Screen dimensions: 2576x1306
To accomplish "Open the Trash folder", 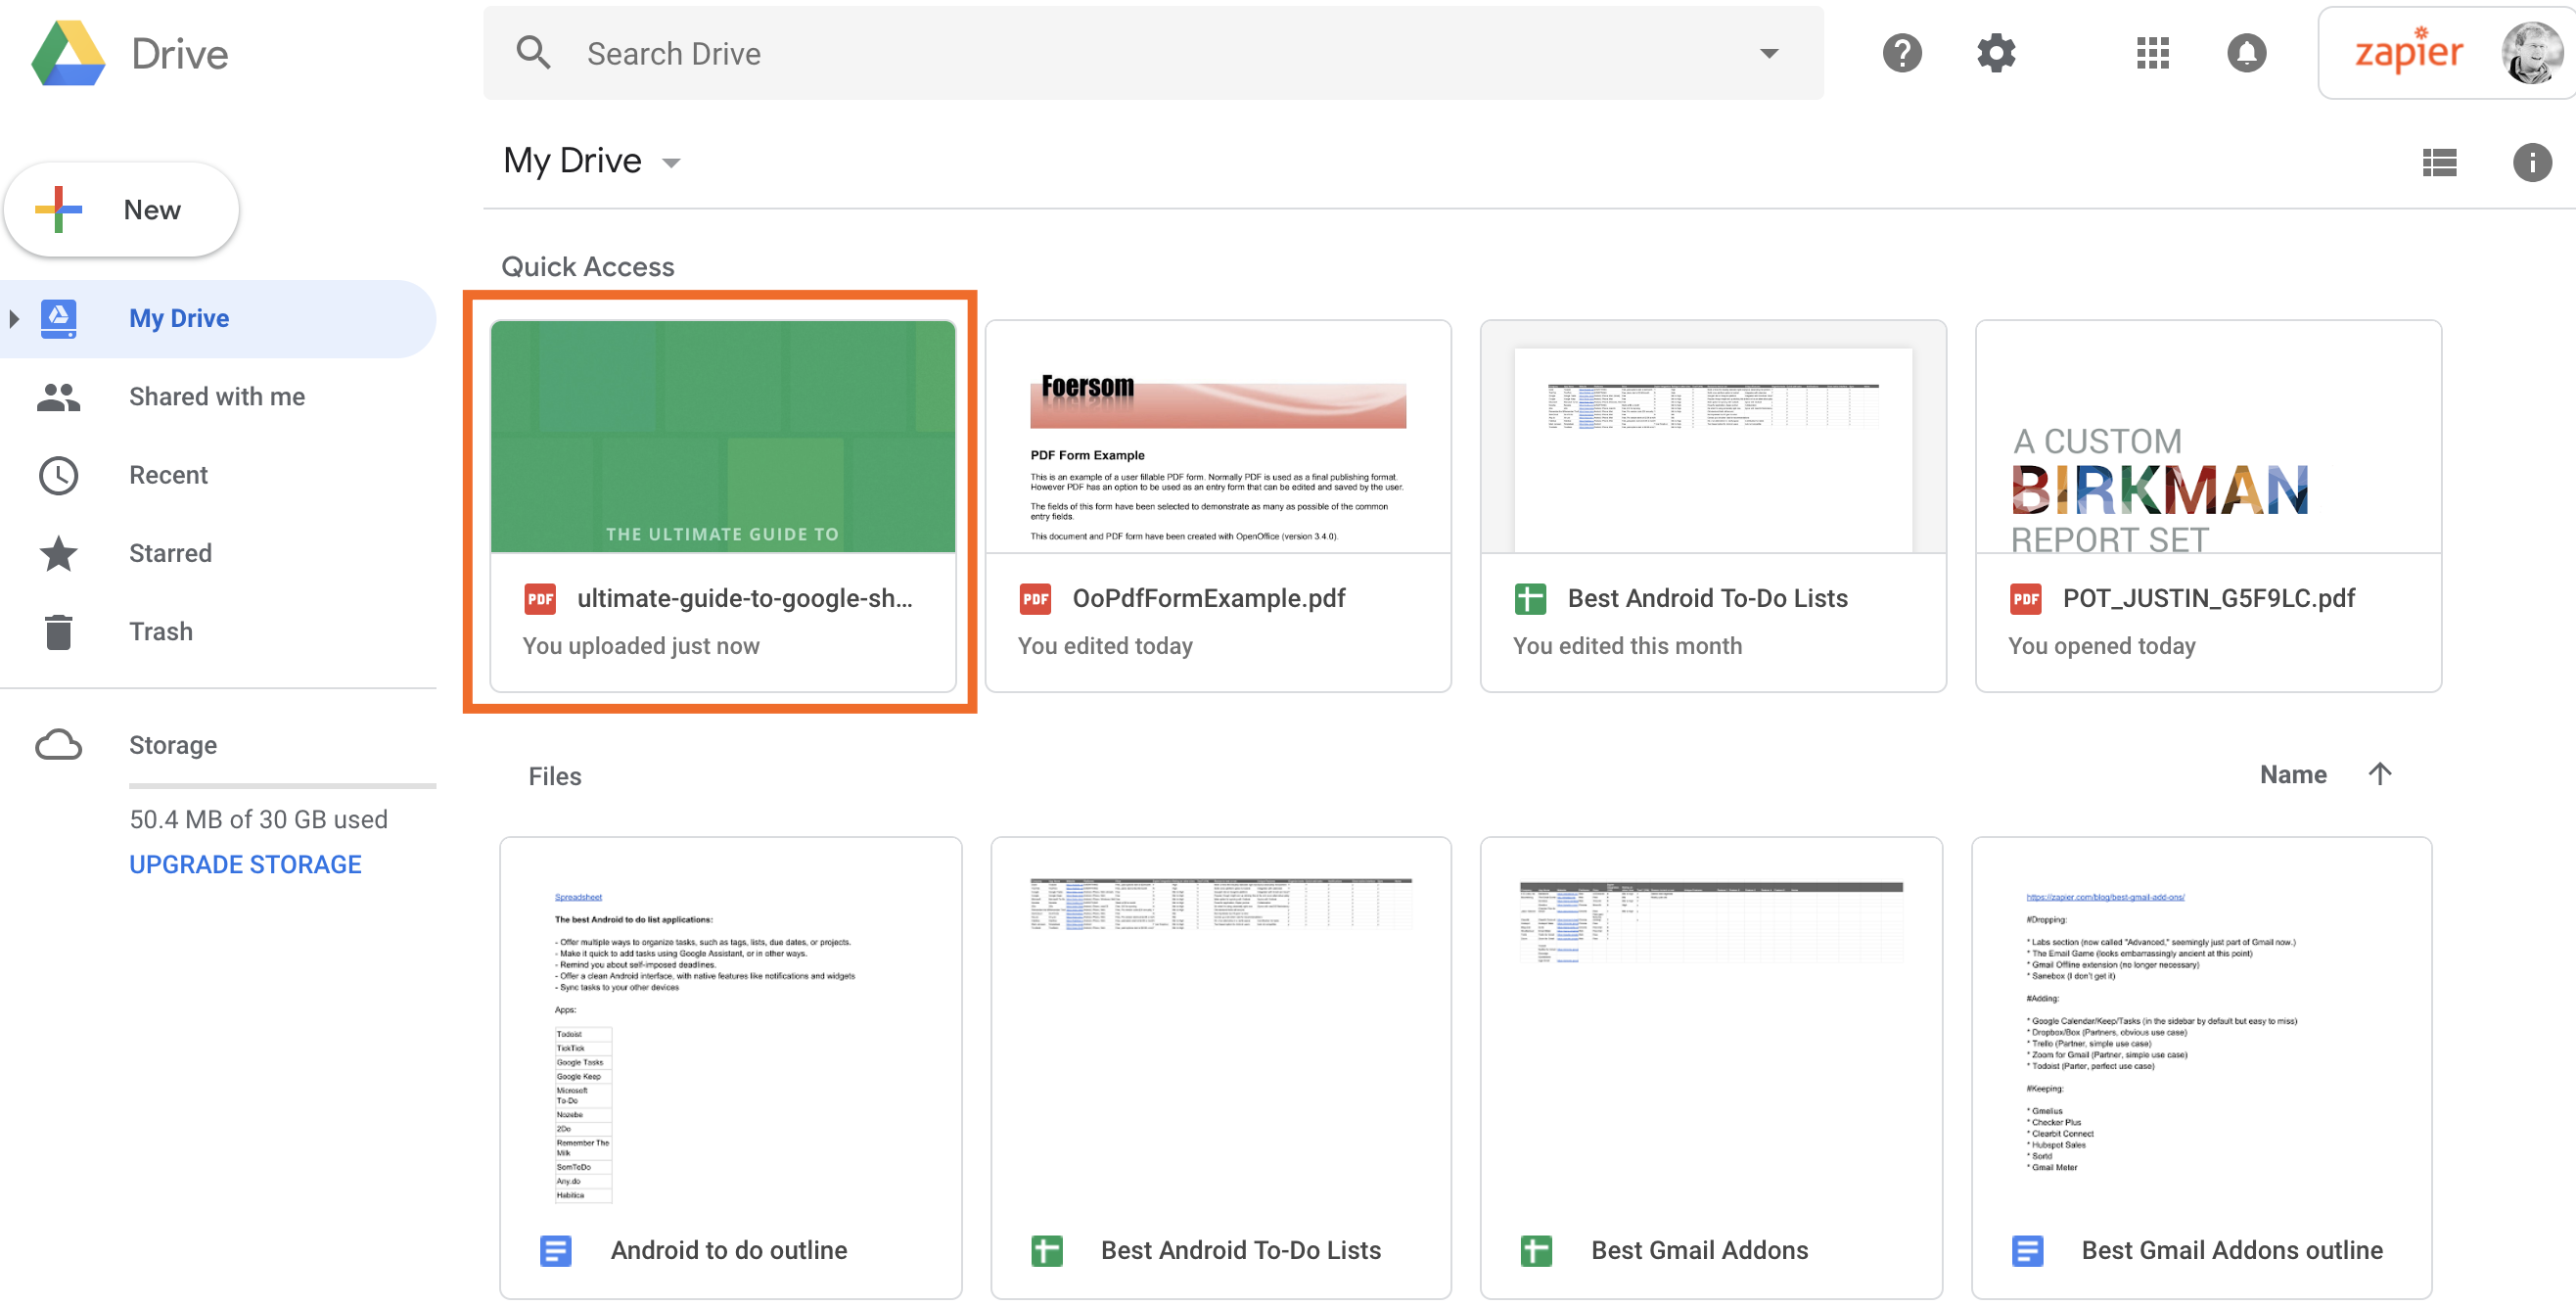I will pos(161,630).
